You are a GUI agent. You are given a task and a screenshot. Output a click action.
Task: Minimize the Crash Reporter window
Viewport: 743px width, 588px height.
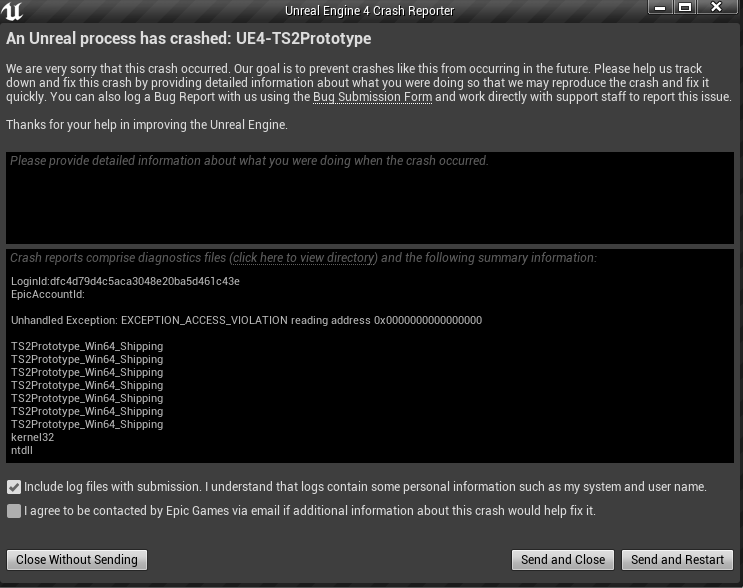tap(660, 7)
